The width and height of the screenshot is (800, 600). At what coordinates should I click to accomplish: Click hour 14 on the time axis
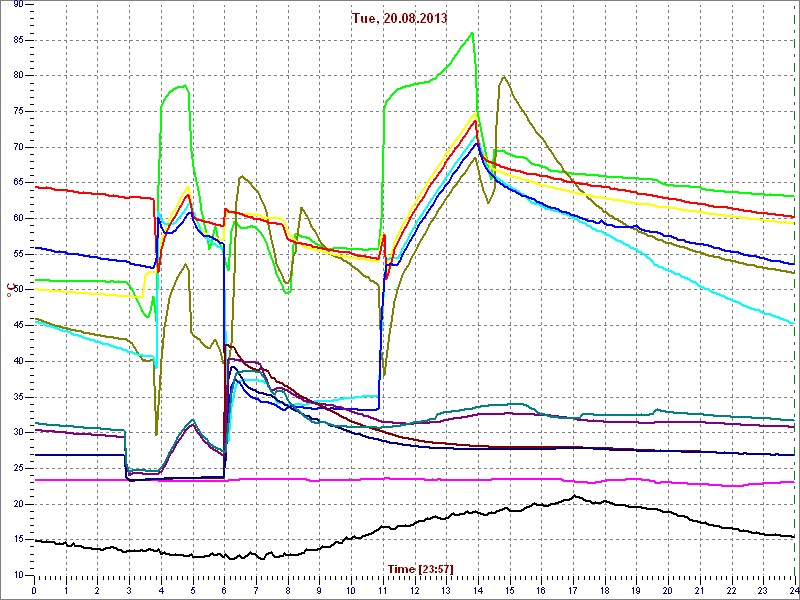(x=478, y=590)
